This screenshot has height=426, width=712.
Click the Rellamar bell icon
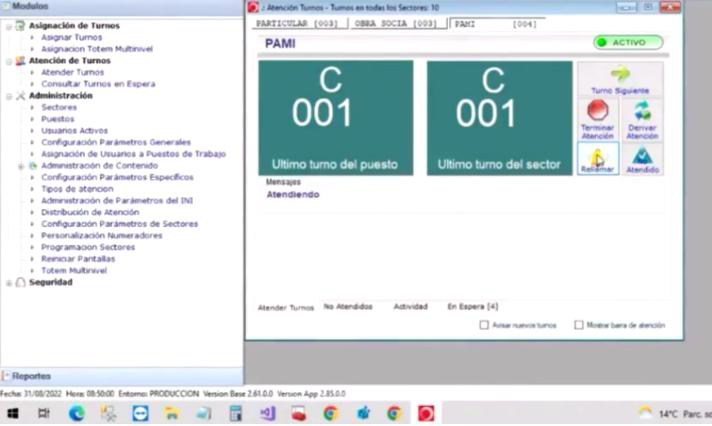click(x=598, y=157)
